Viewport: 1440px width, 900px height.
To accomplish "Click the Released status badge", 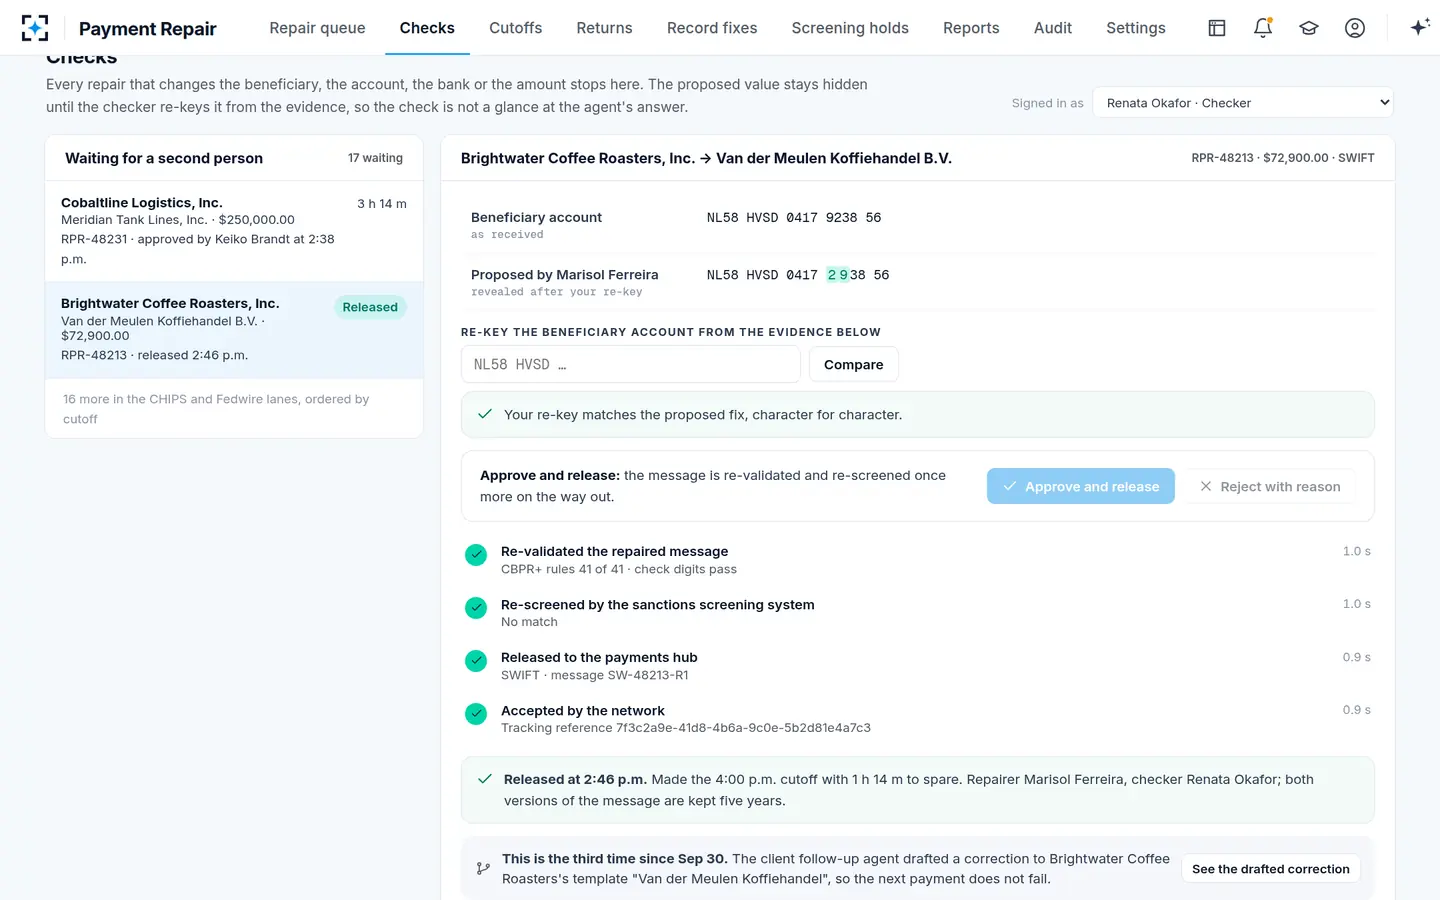I will tap(370, 307).
